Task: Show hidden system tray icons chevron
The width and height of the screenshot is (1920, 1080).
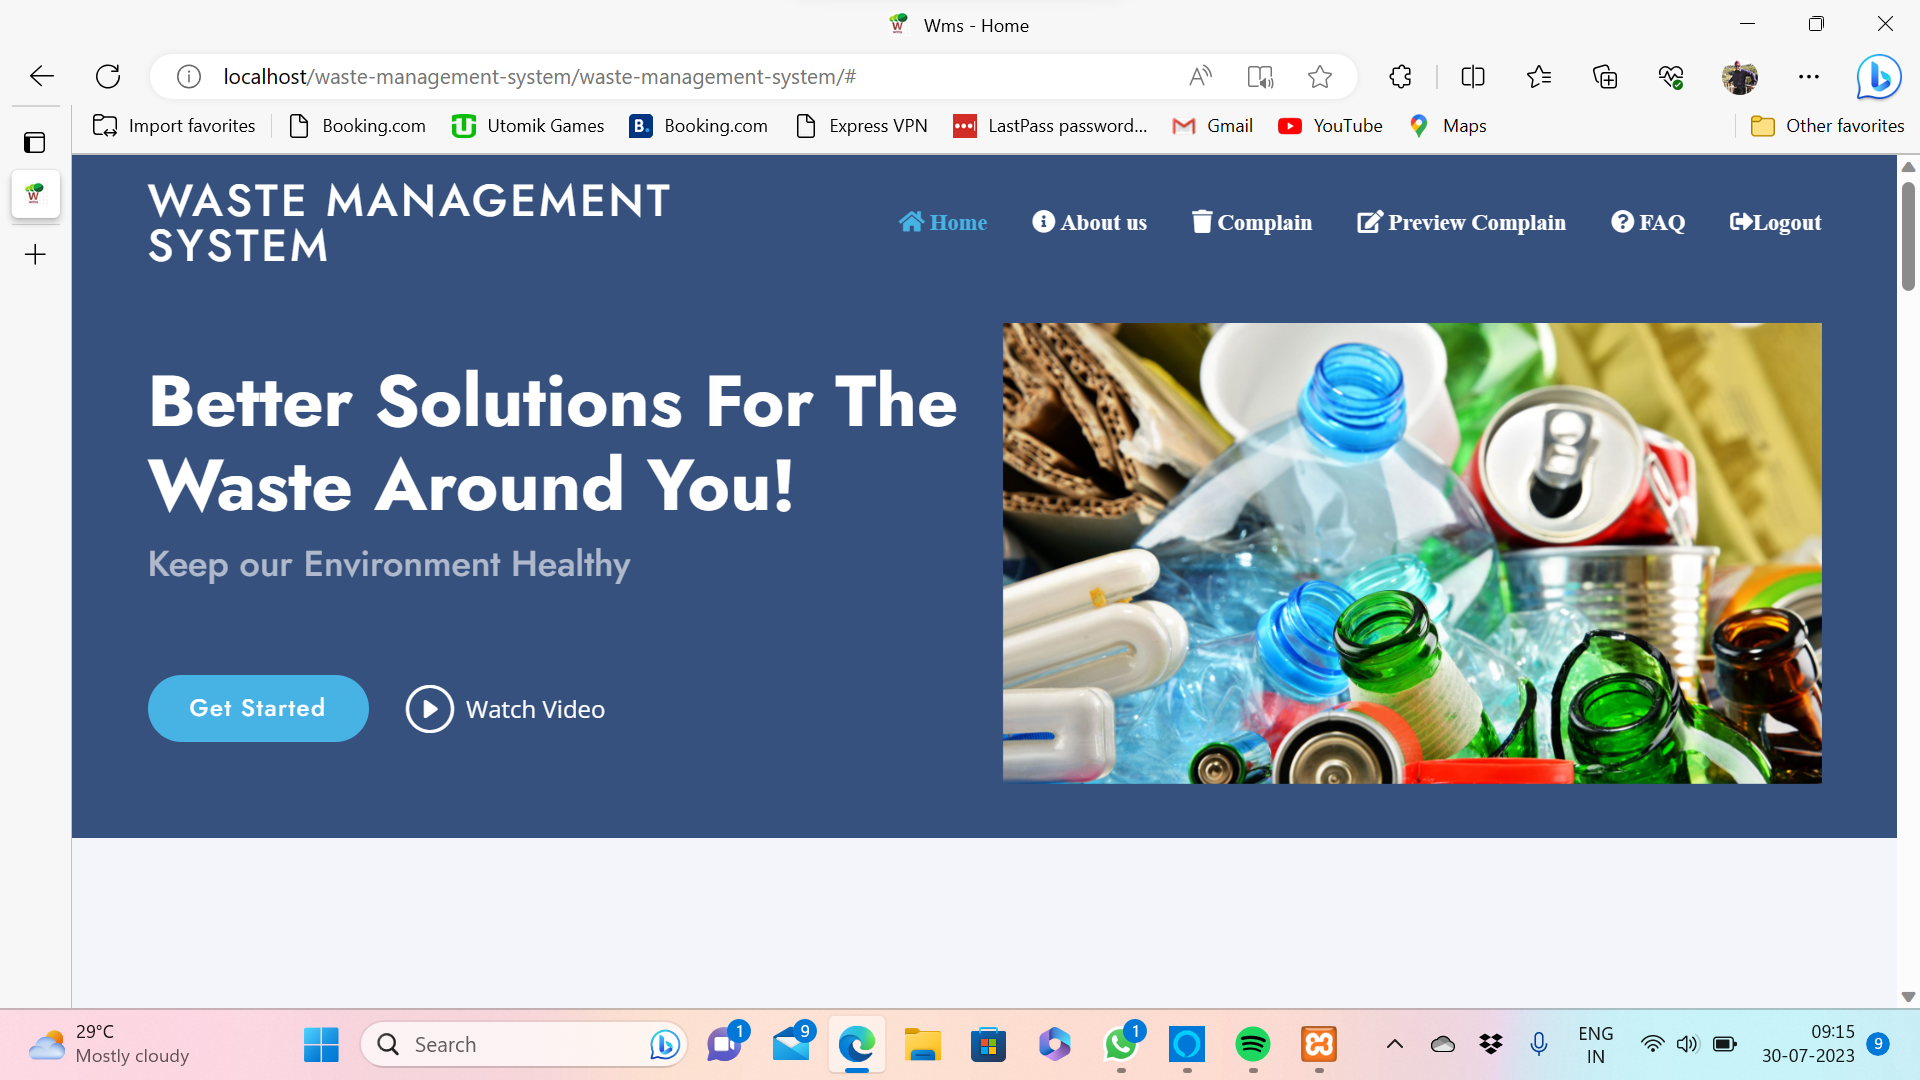Action: tap(1395, 1044)
